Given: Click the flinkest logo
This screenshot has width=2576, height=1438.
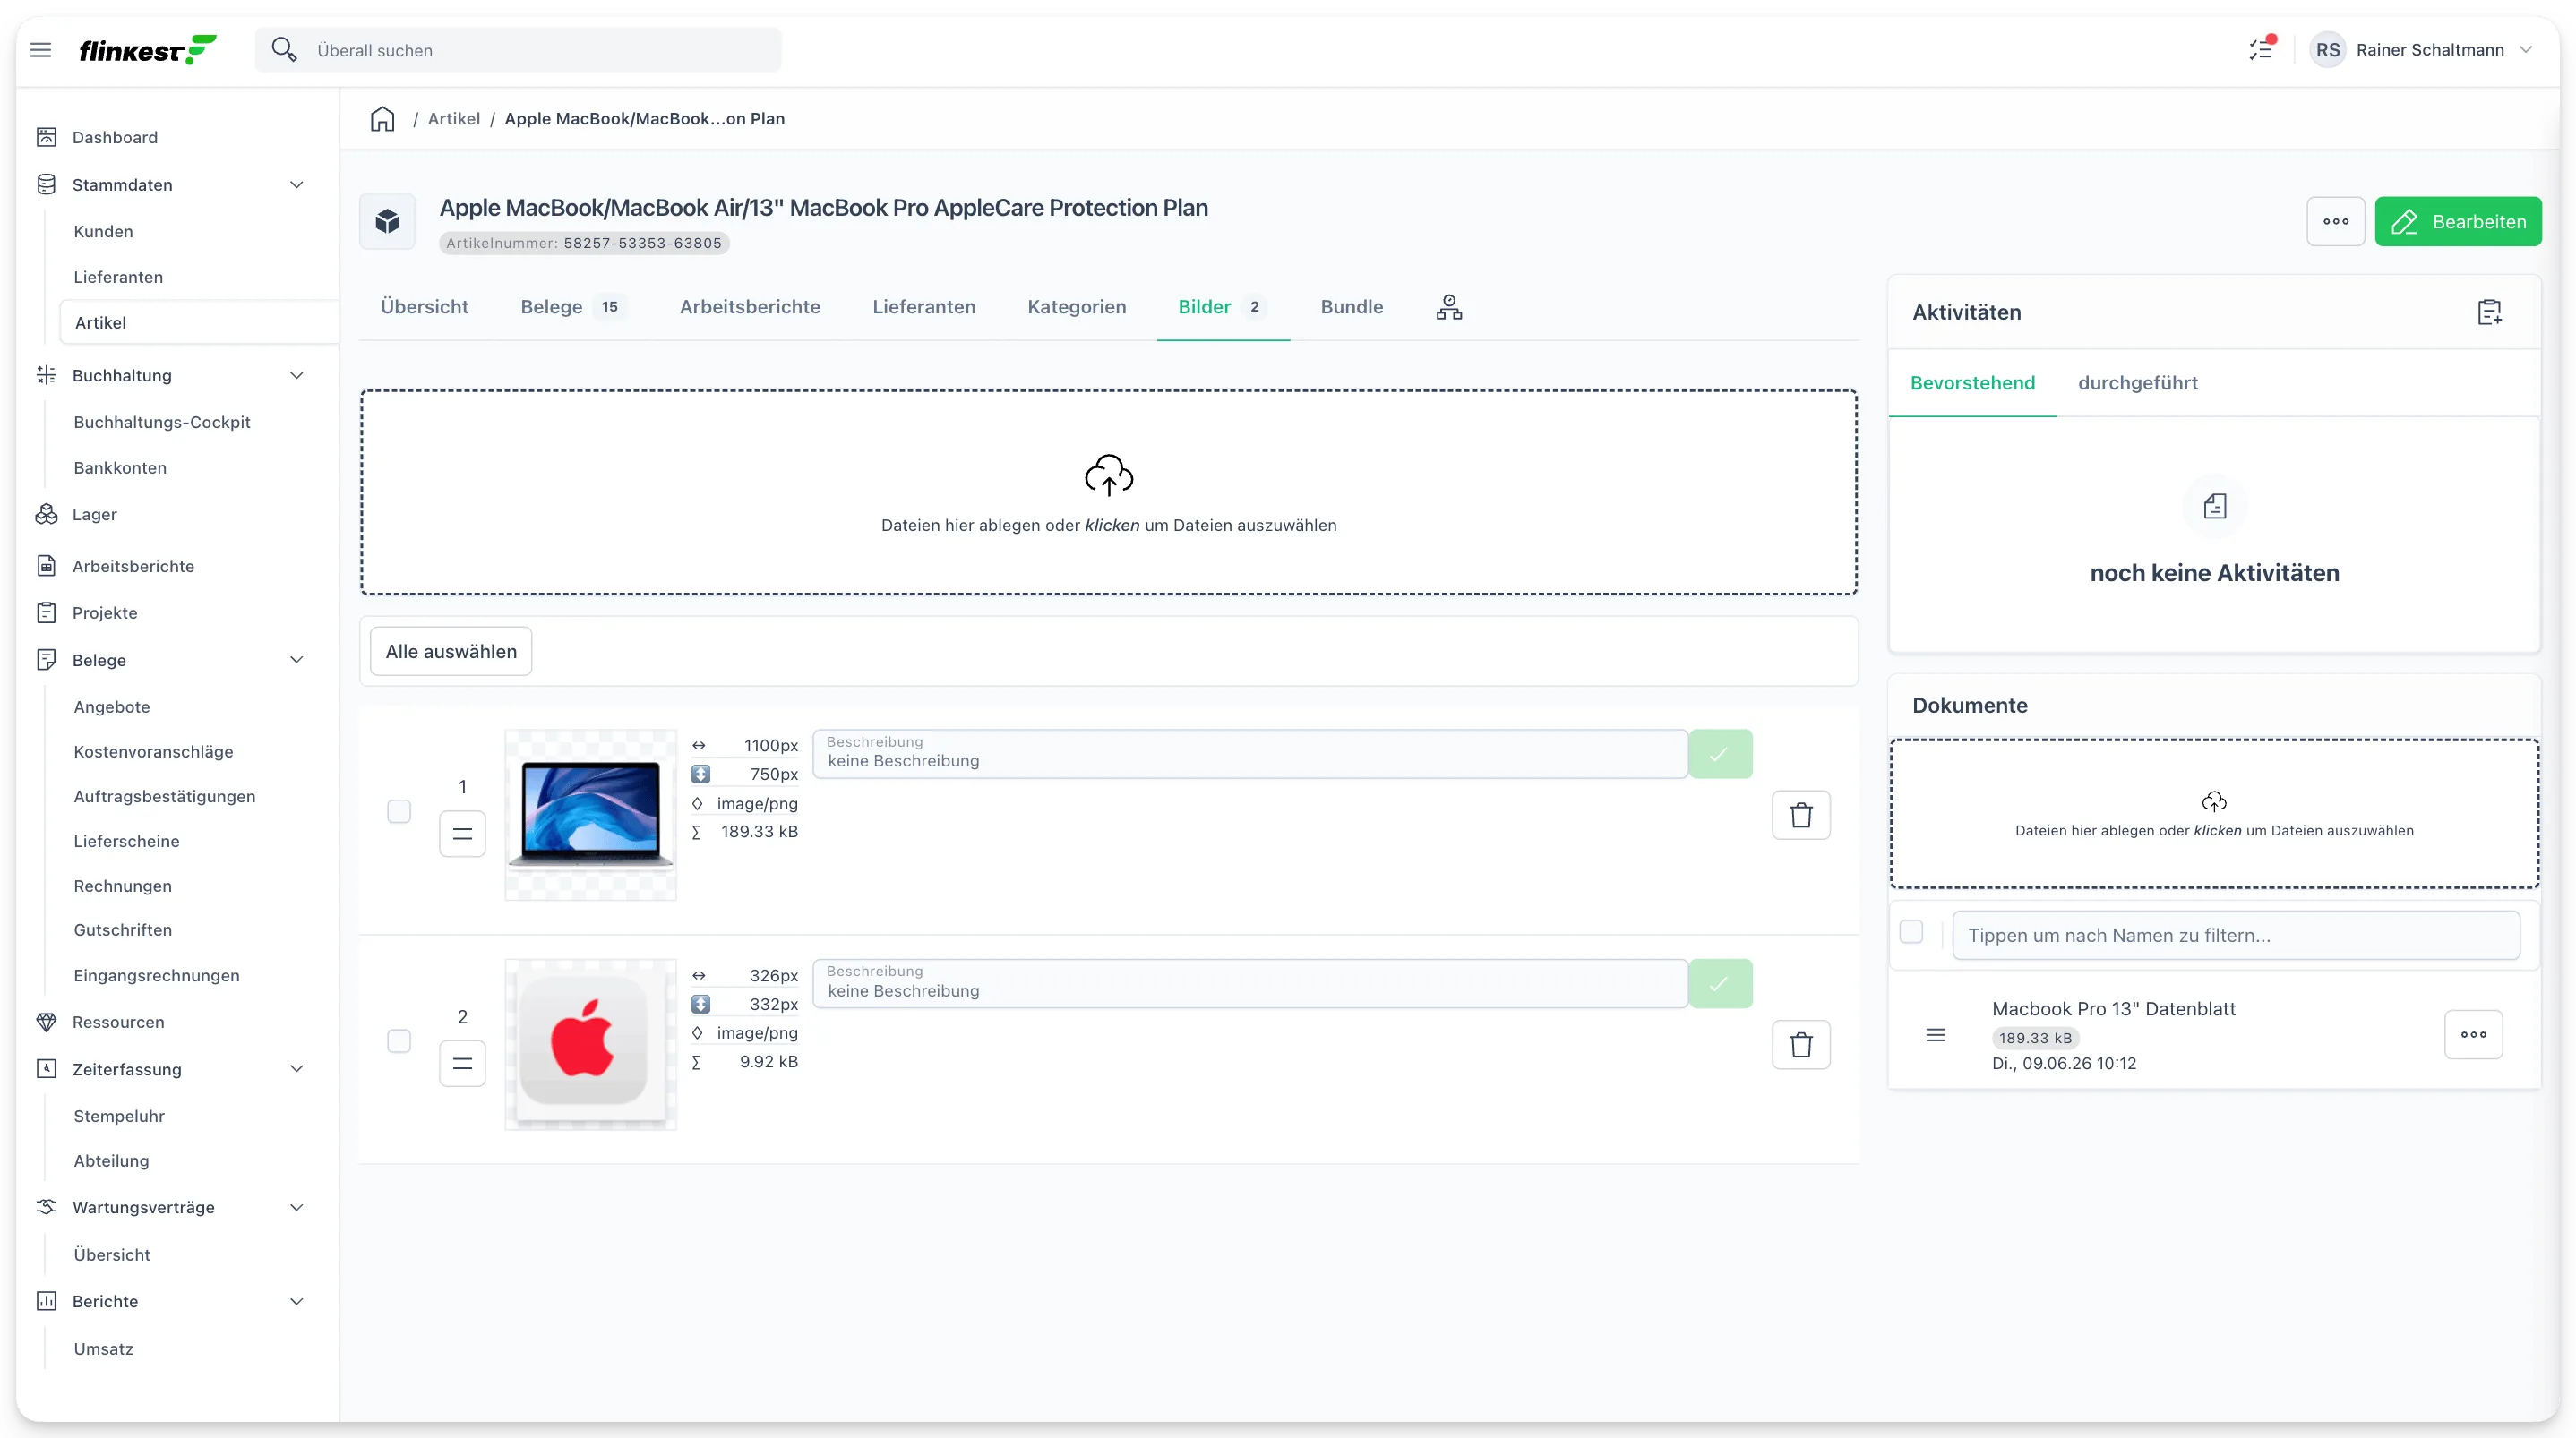Looking at the screenshot, I should click(x=148, y=50).
